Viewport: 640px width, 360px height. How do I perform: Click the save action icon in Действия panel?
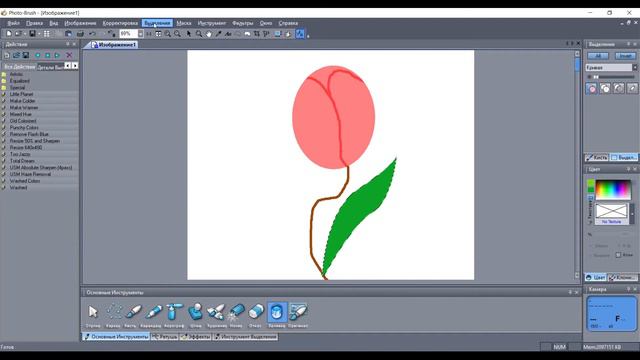(x=26, y=55)
